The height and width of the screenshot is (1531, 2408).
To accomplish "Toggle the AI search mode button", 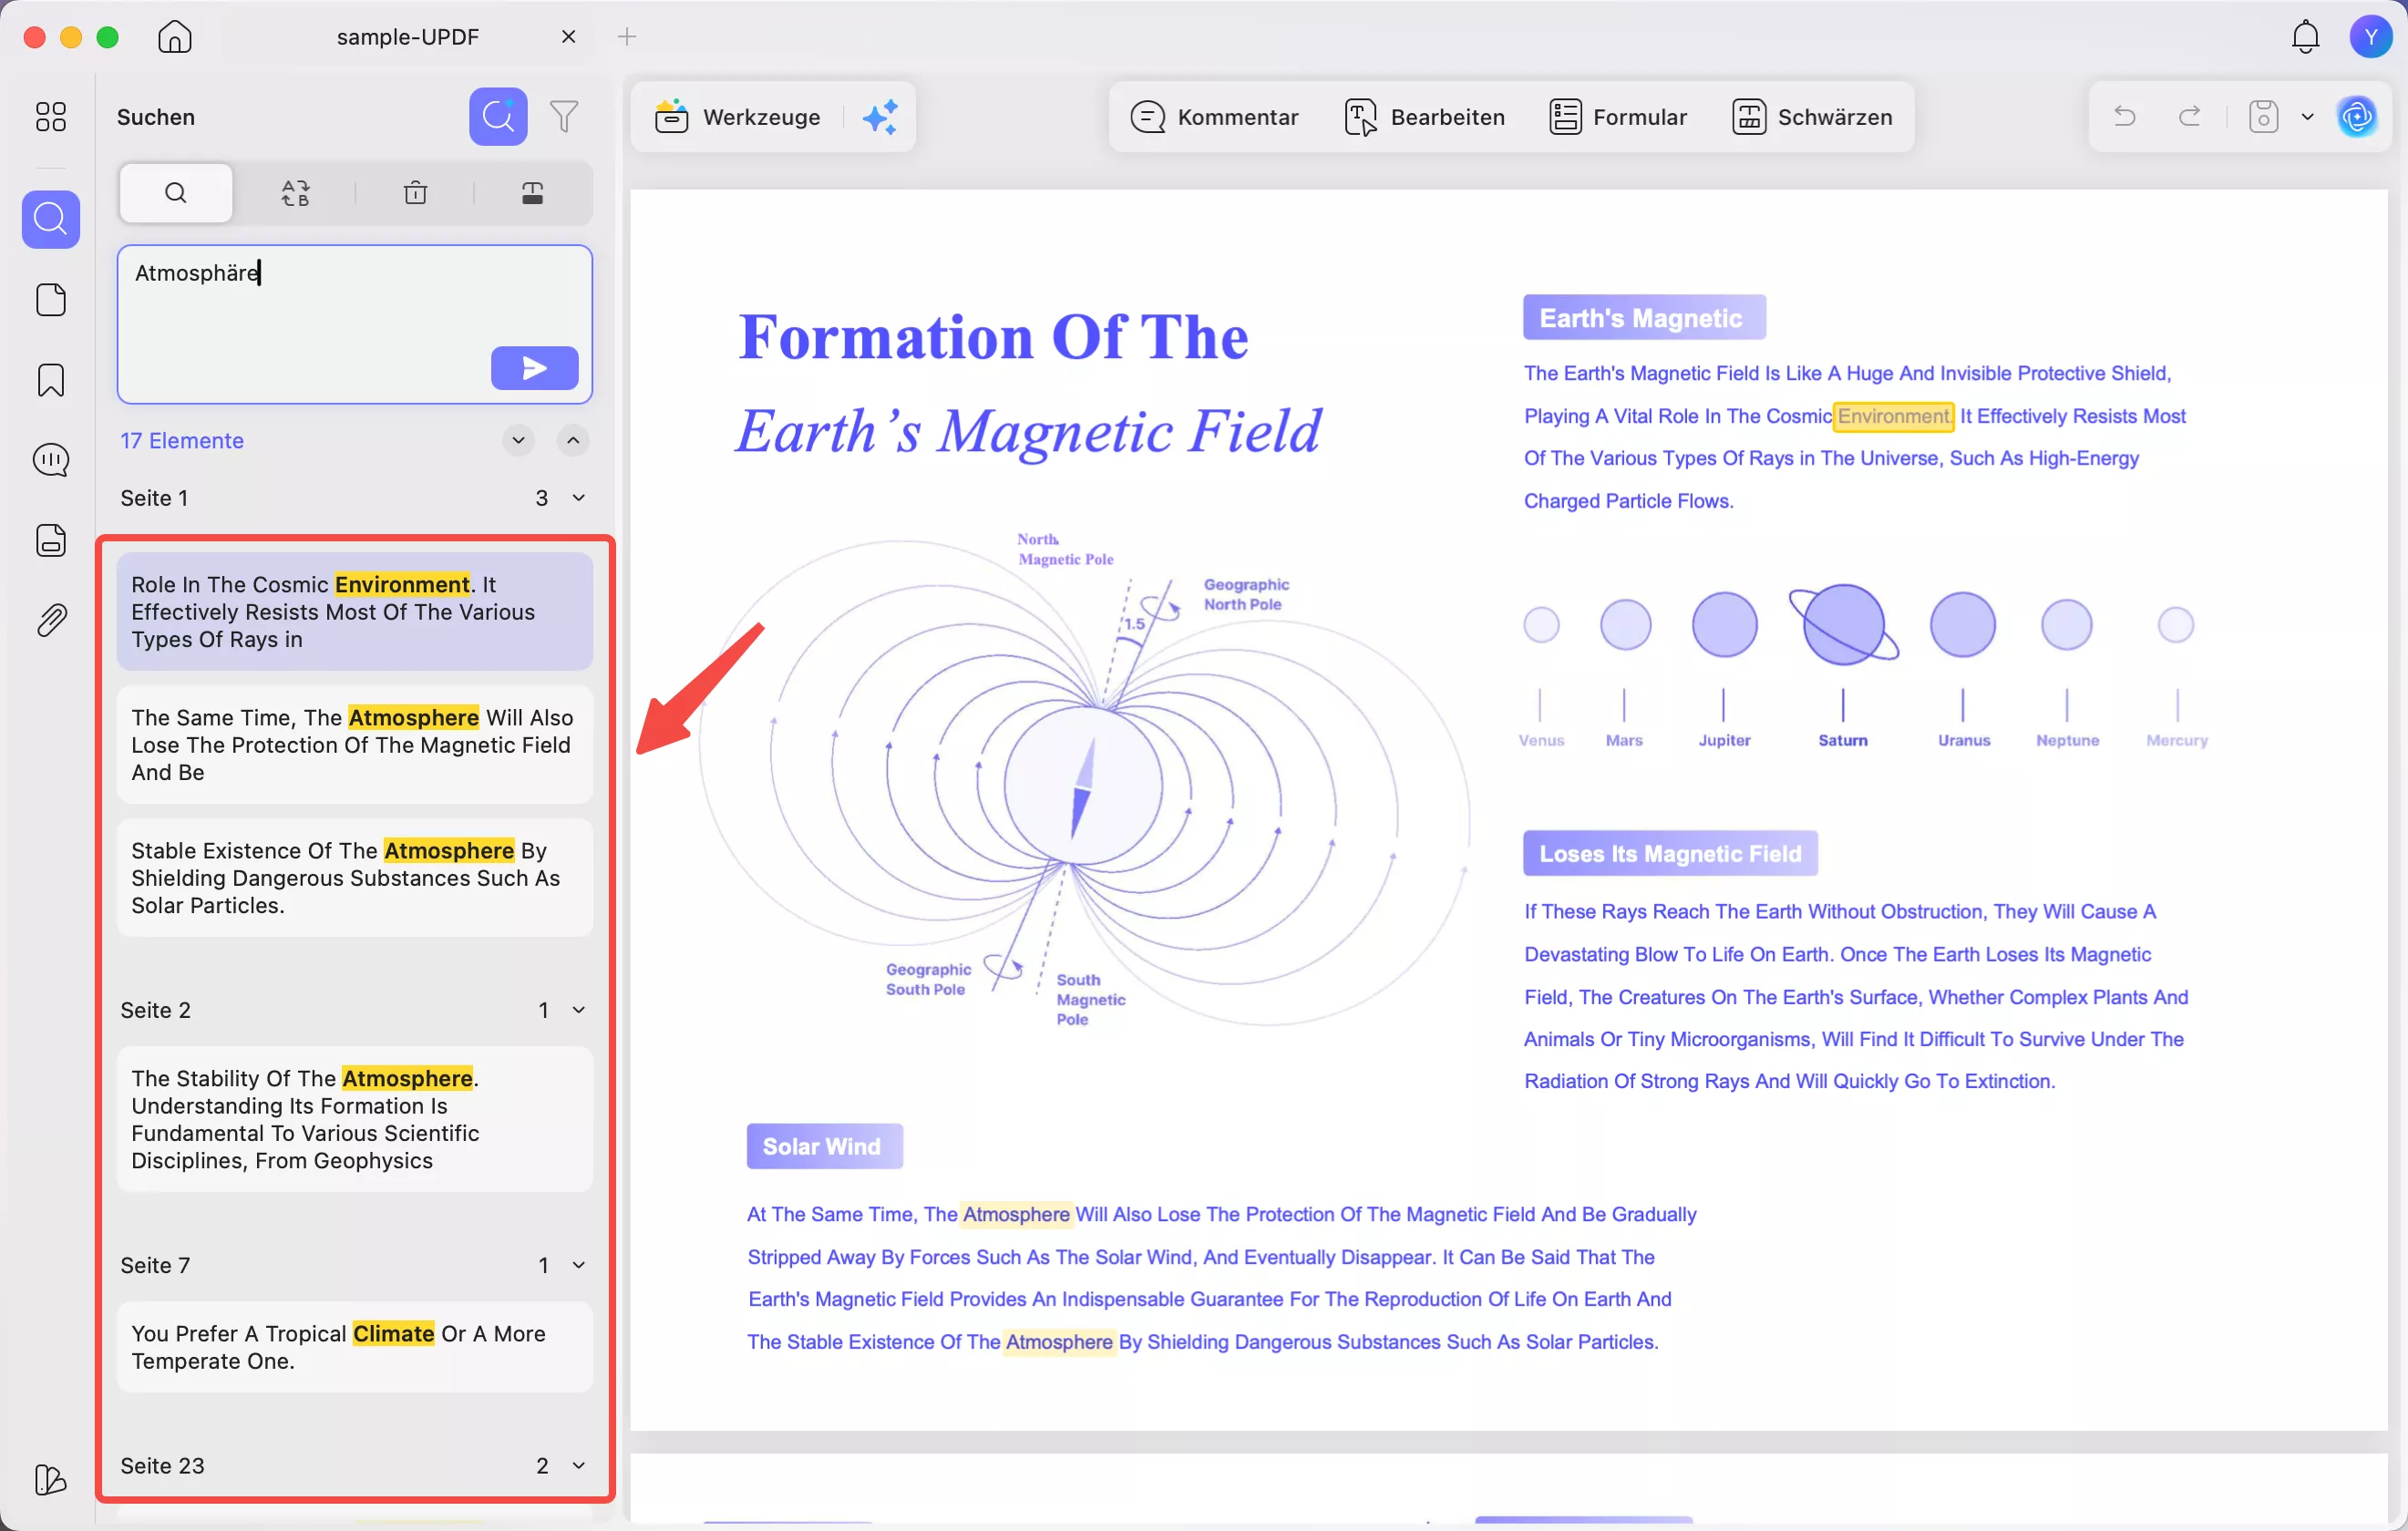I will 498,117.
